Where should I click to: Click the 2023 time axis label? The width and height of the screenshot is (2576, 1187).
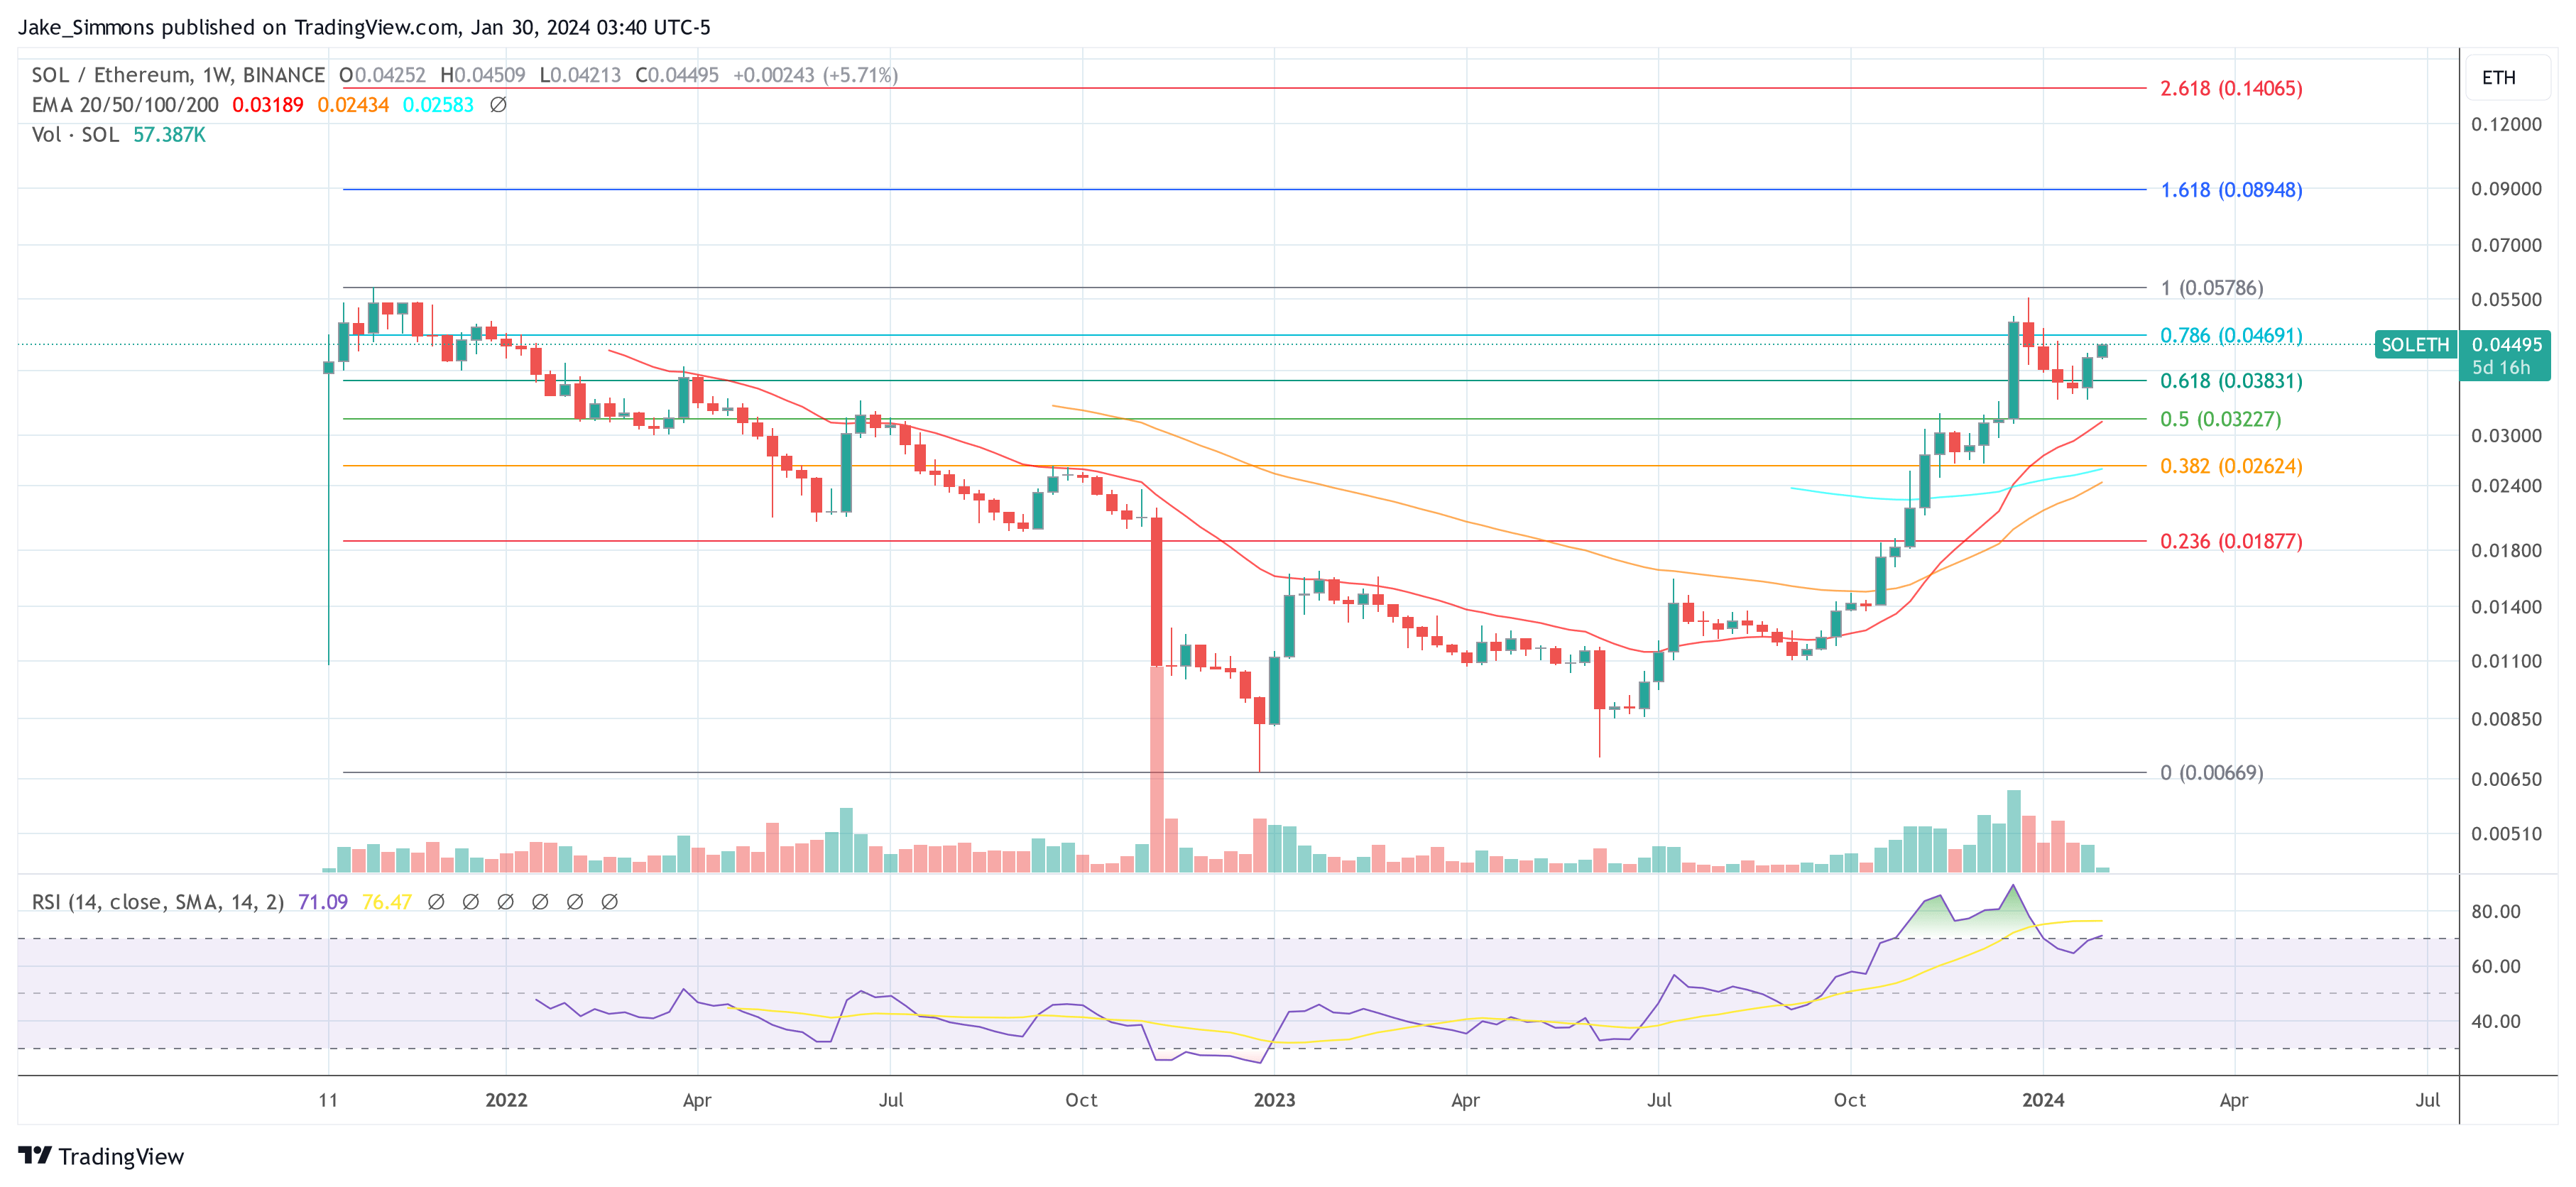[x=1274, y=1100]
